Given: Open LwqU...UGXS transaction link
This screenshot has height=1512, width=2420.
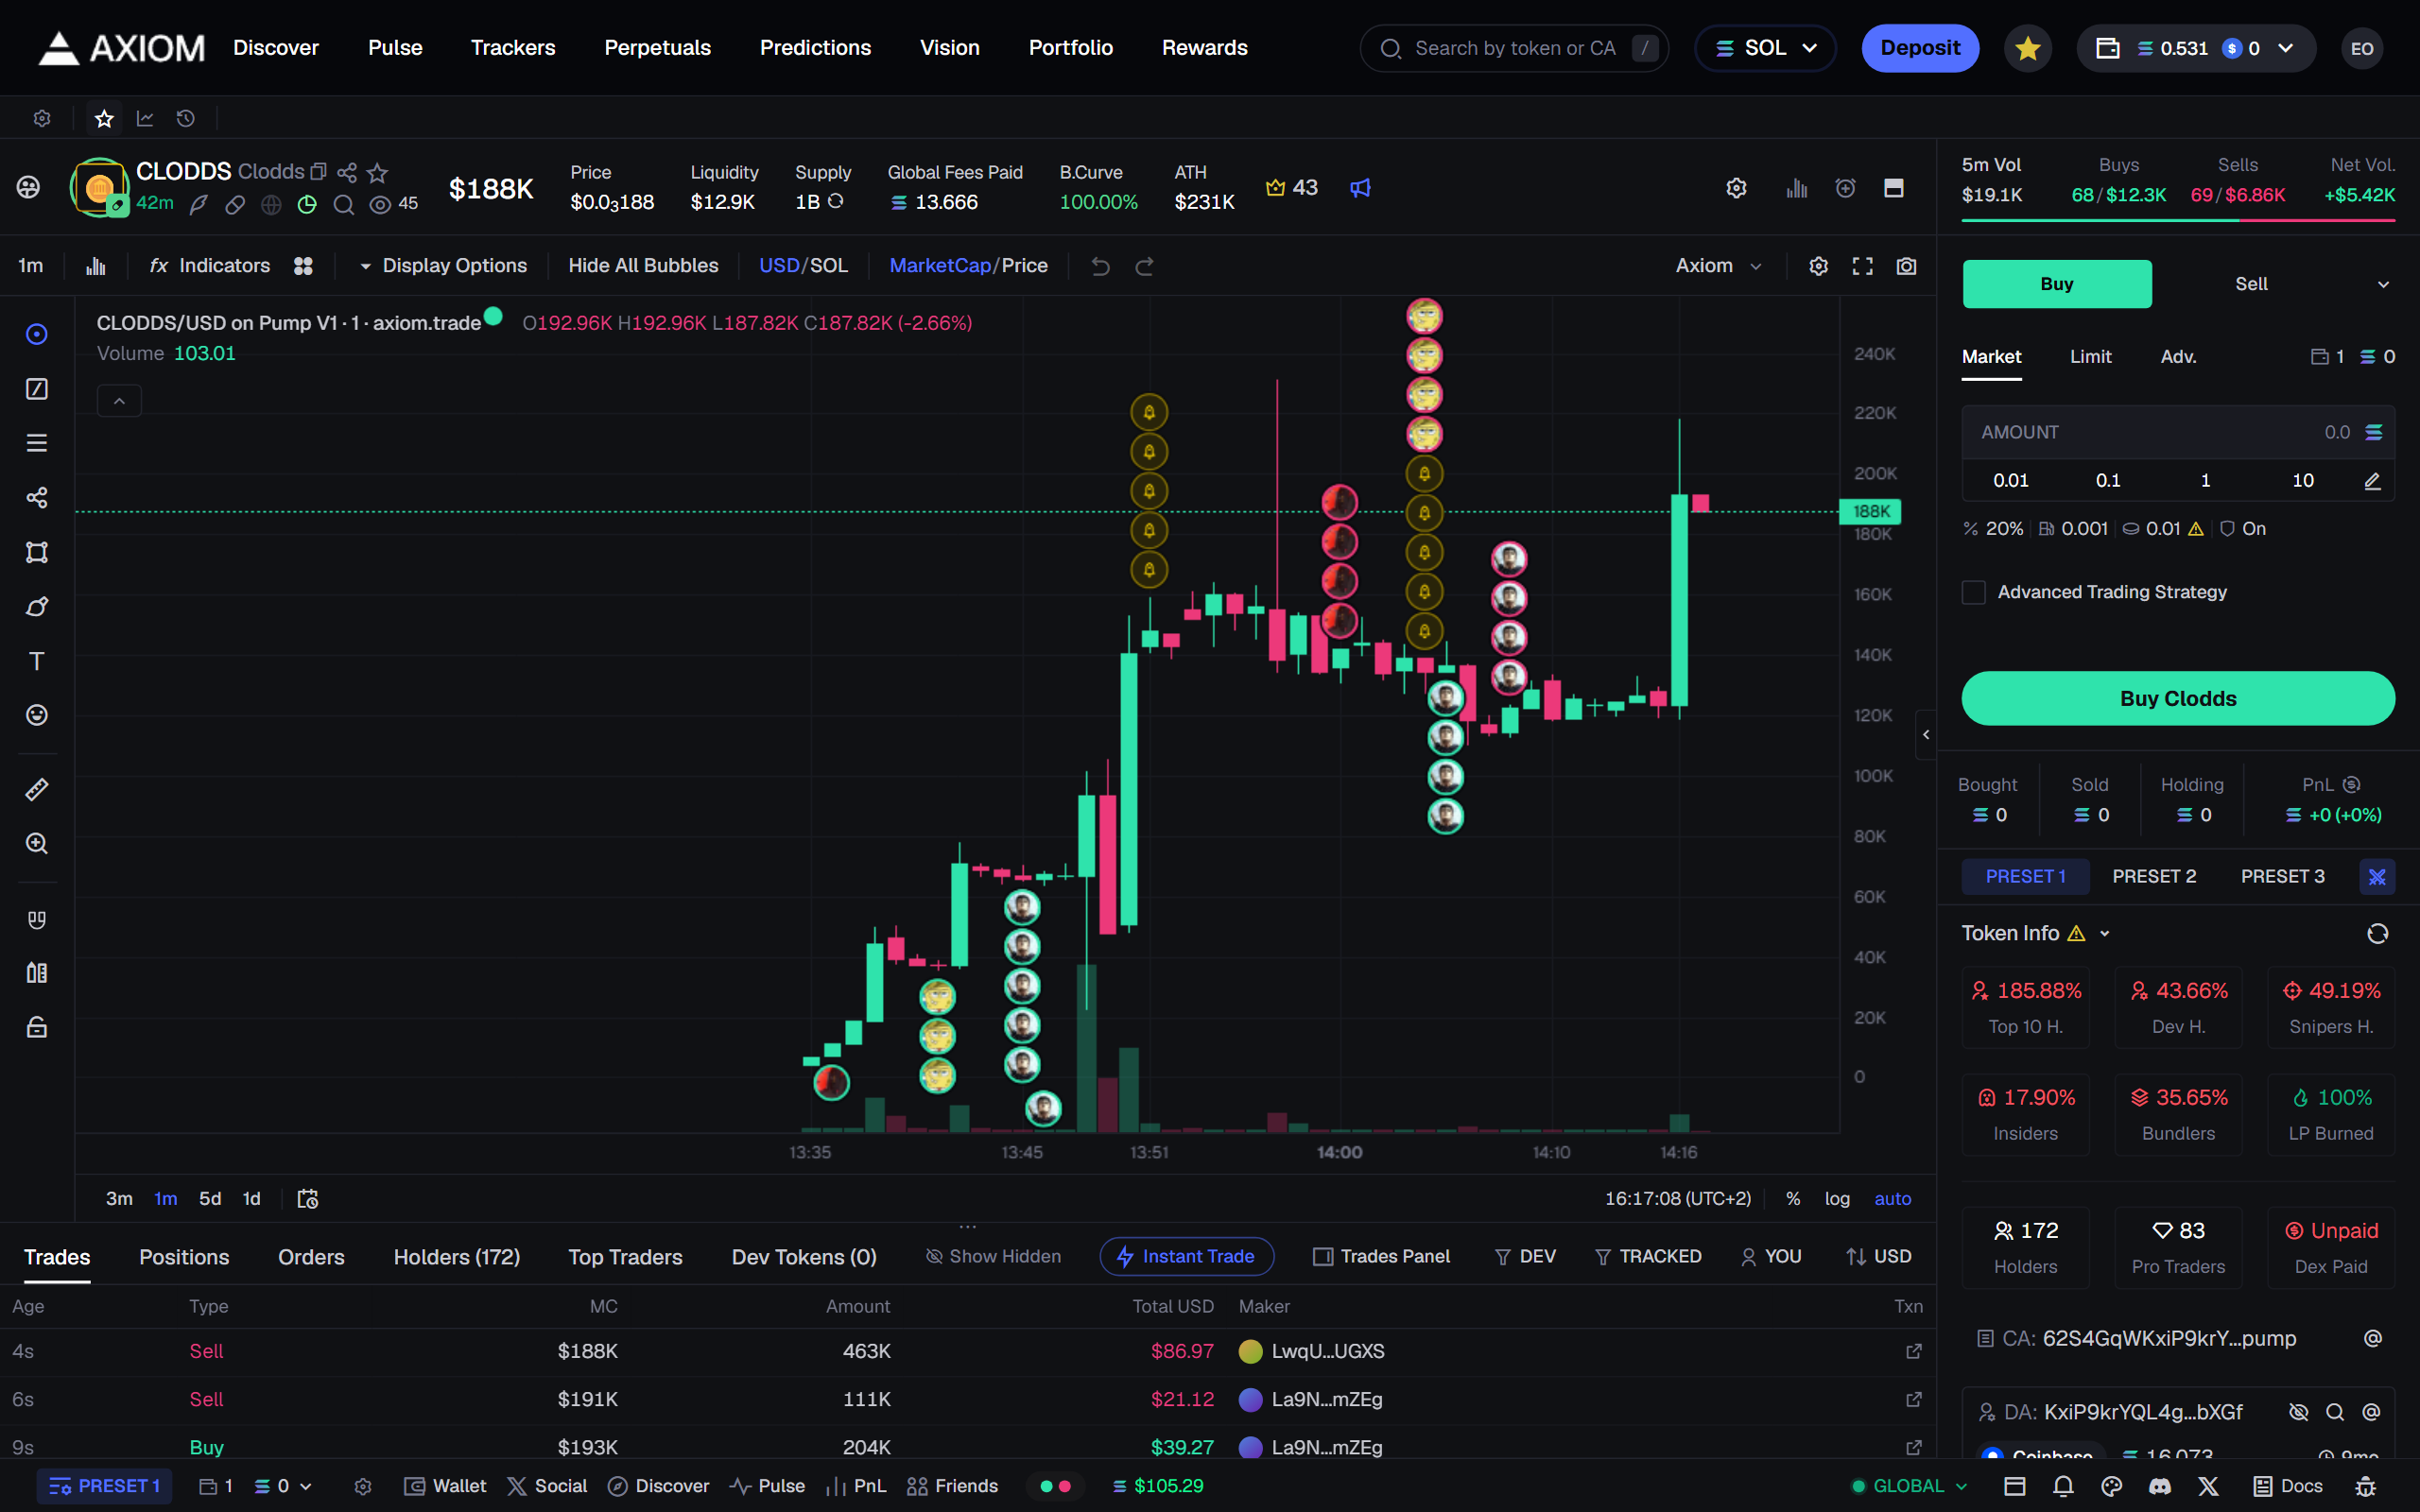Looking at the screenshot, I should tap(1914, 1351).
